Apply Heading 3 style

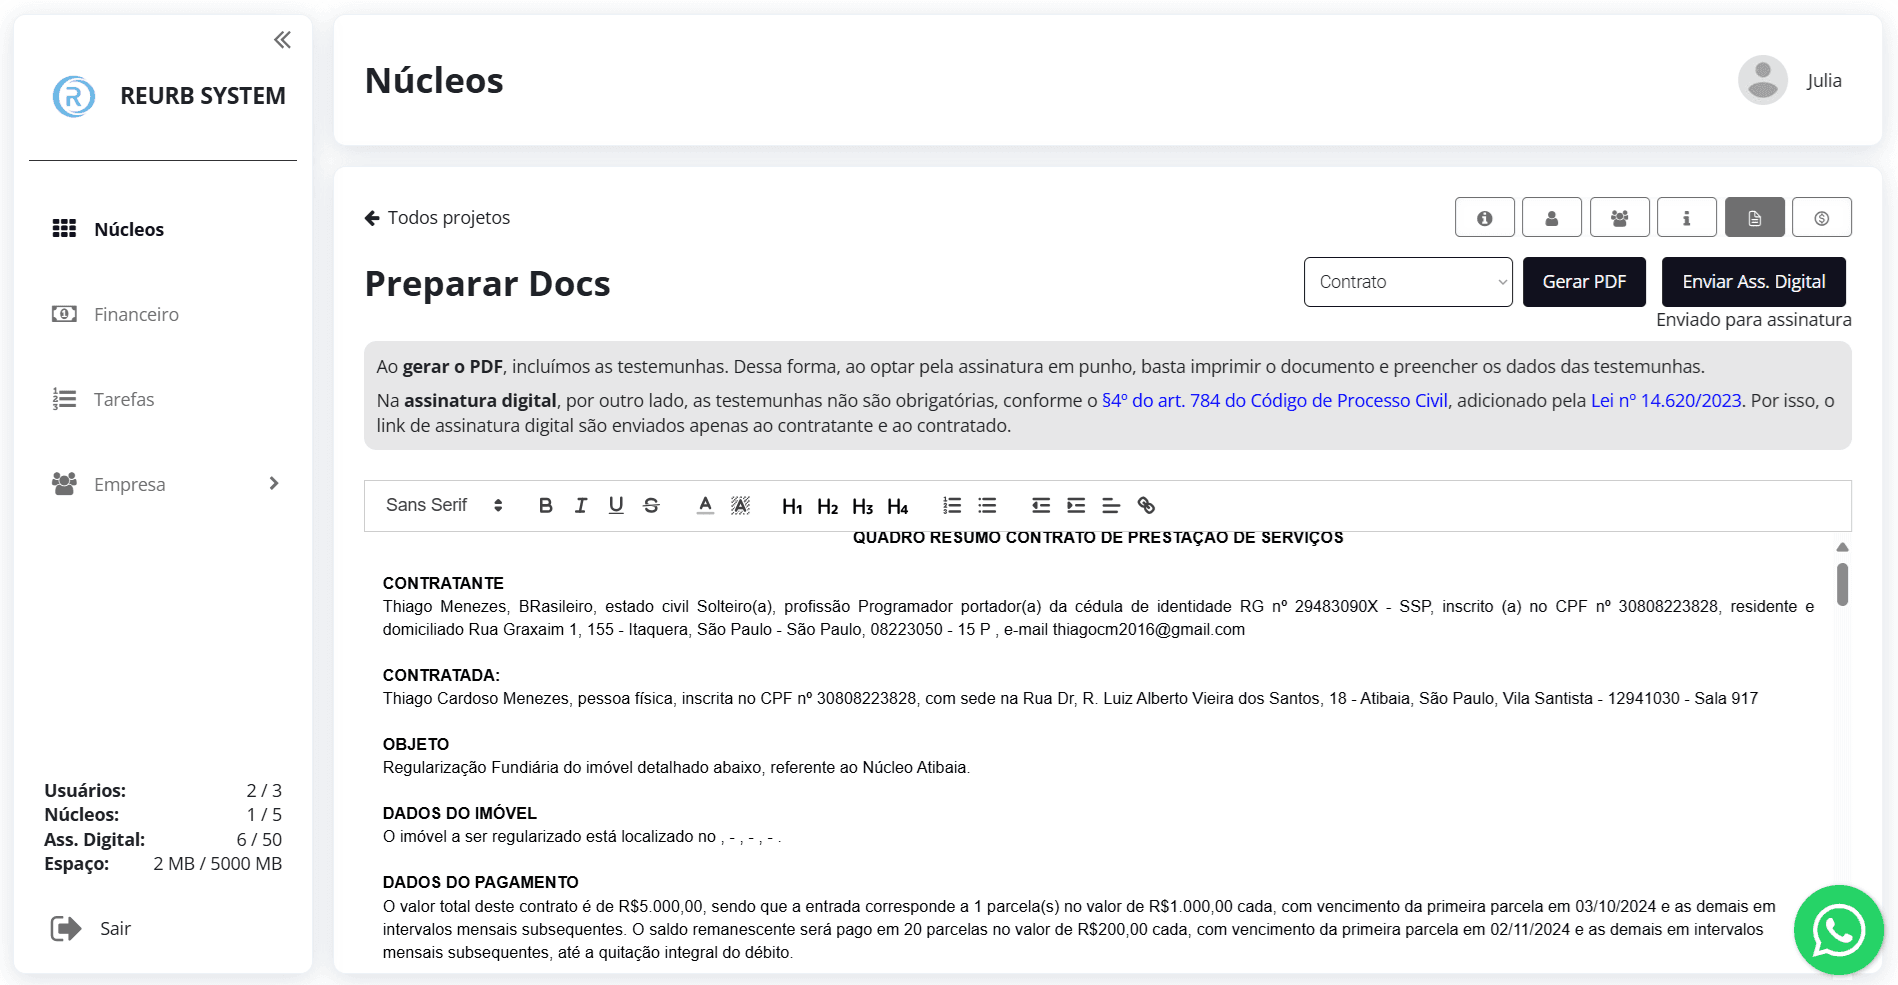coord(862,506)
